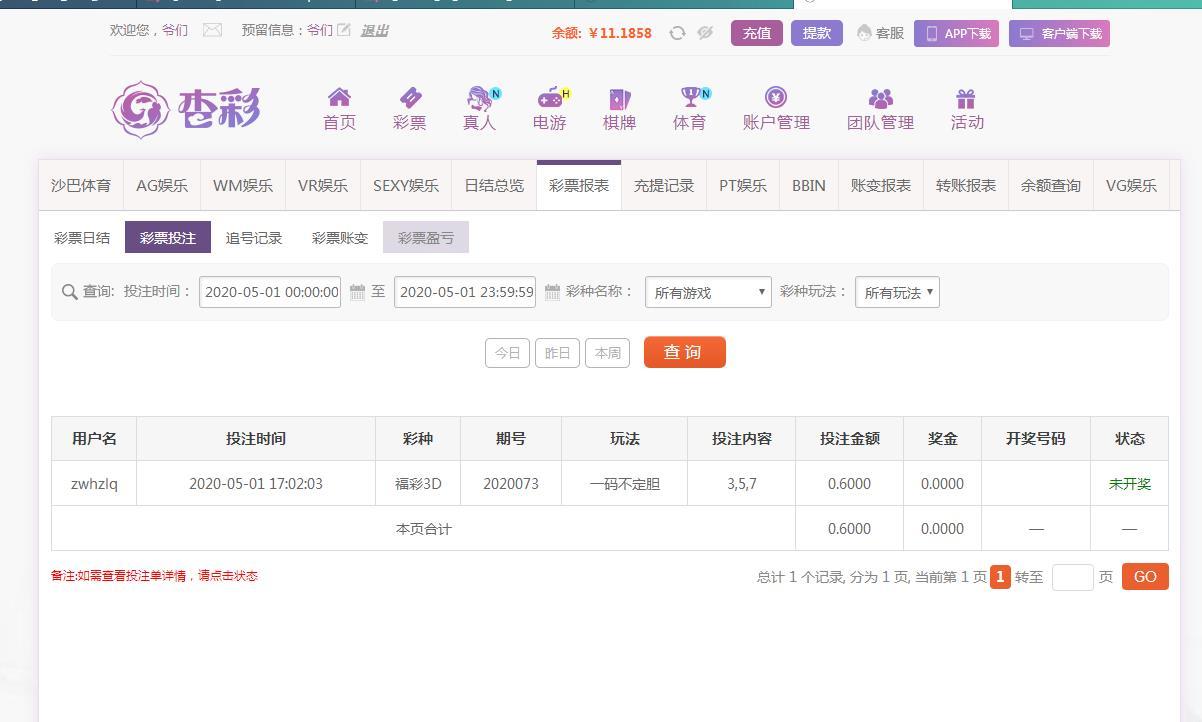Switch to SEXY娱乐 tab

(x=406, y=185)
